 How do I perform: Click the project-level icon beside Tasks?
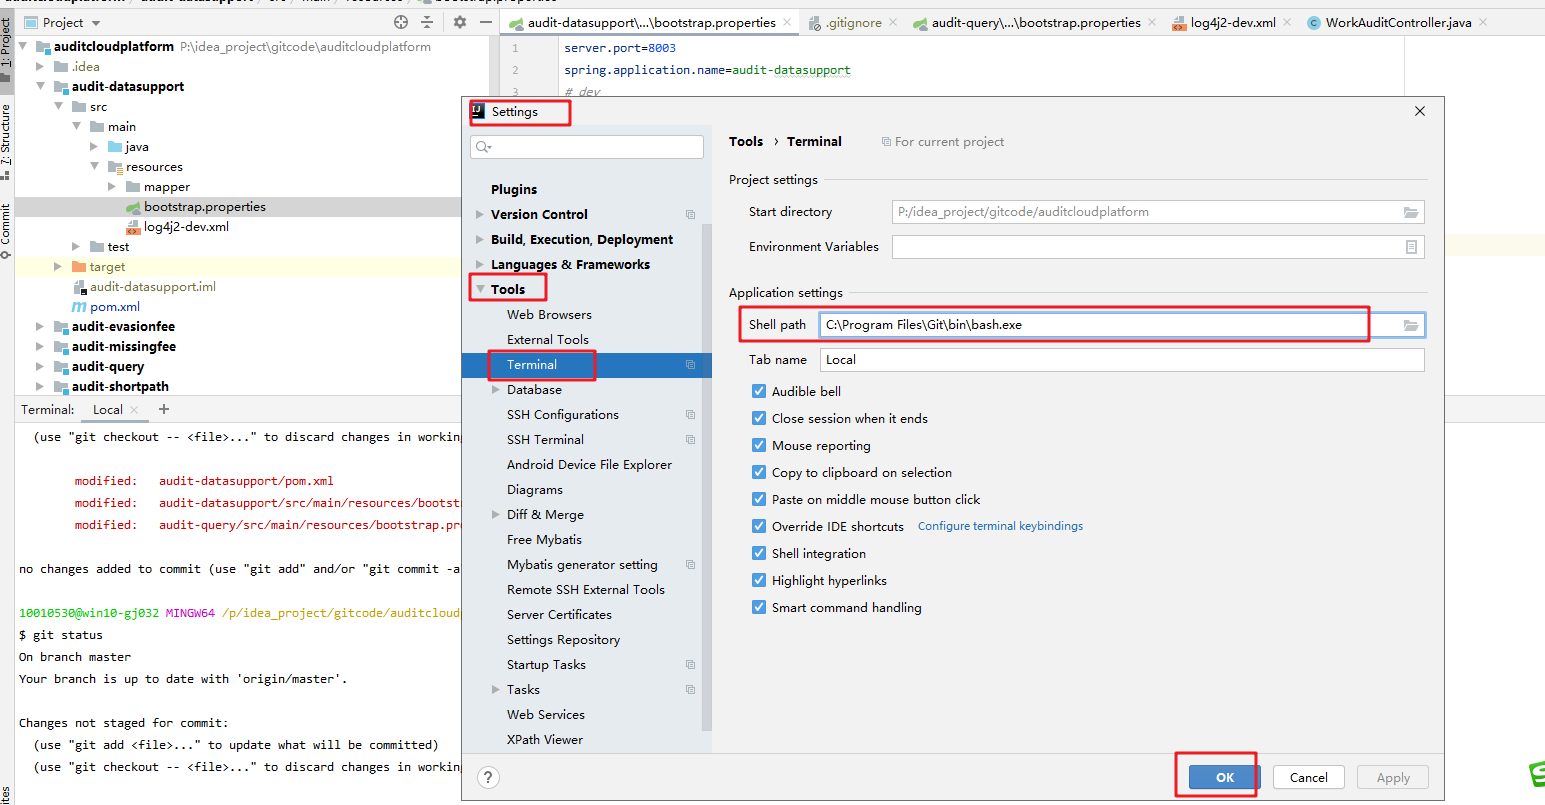[690, 690]
